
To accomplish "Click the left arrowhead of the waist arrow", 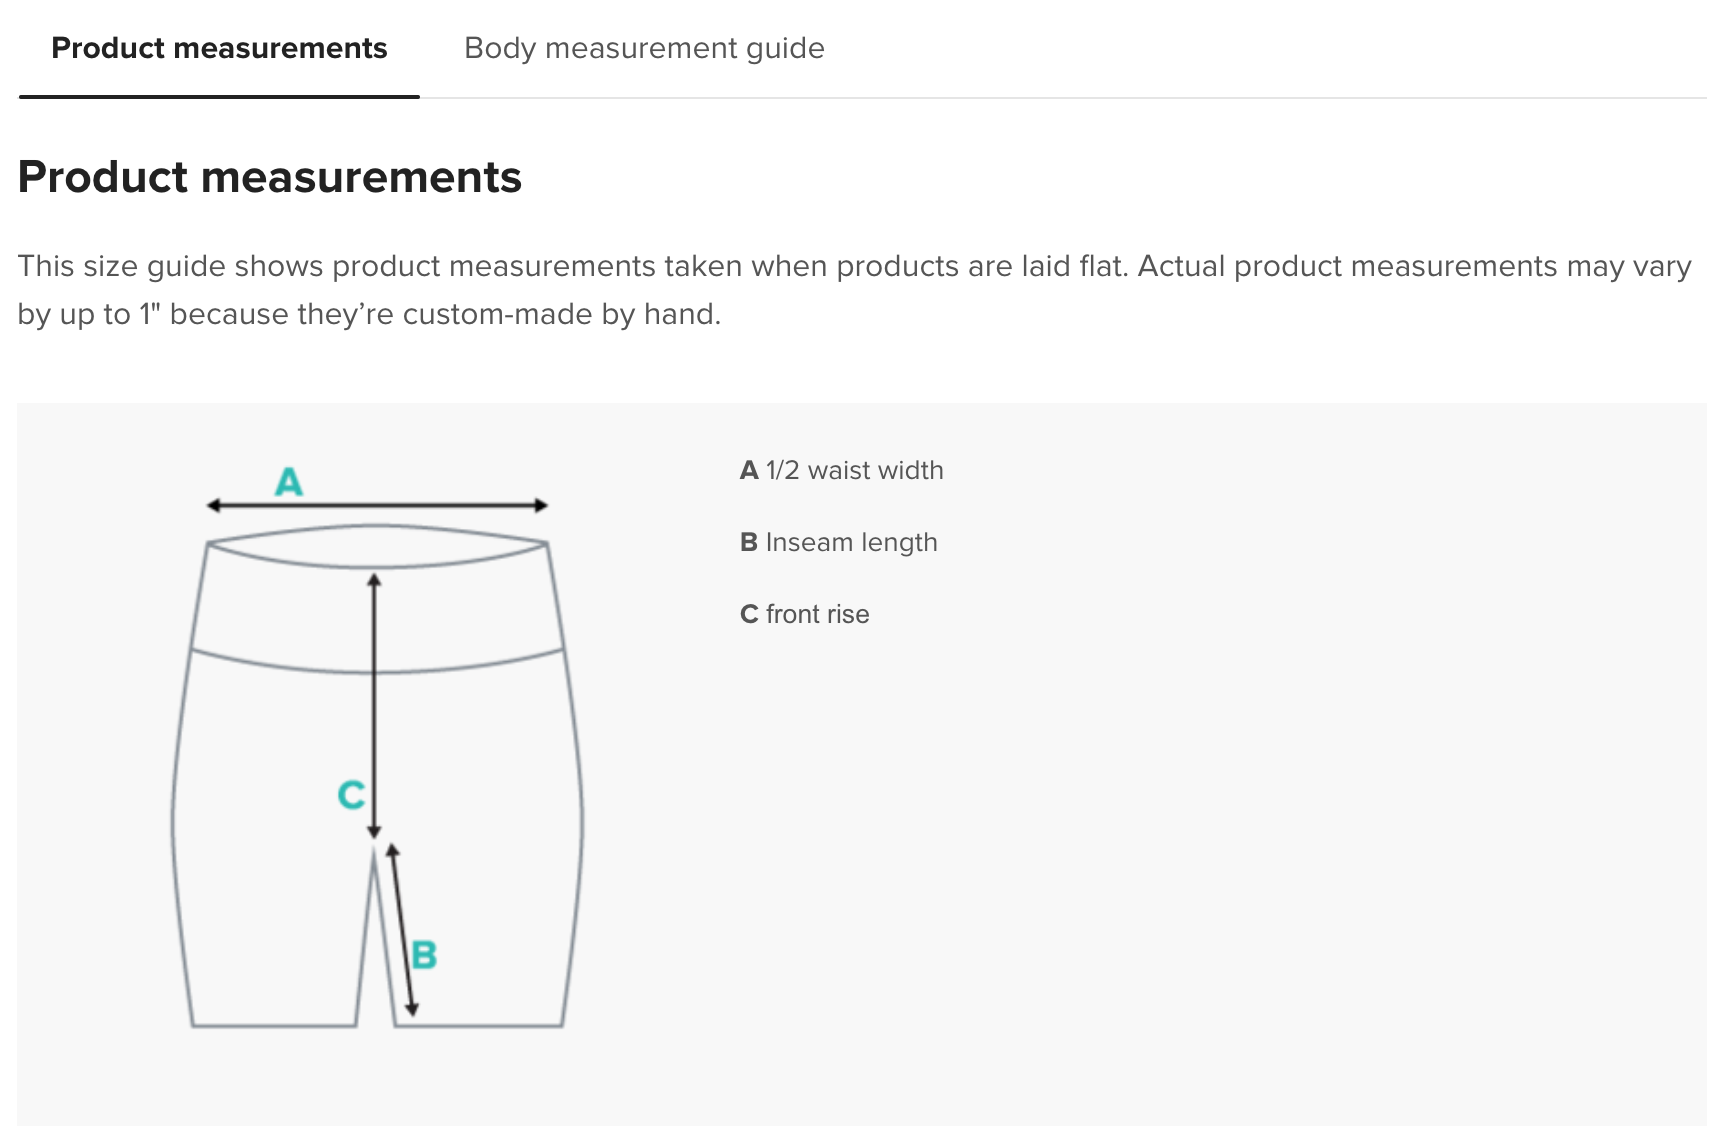I will [x=213, y=505].
